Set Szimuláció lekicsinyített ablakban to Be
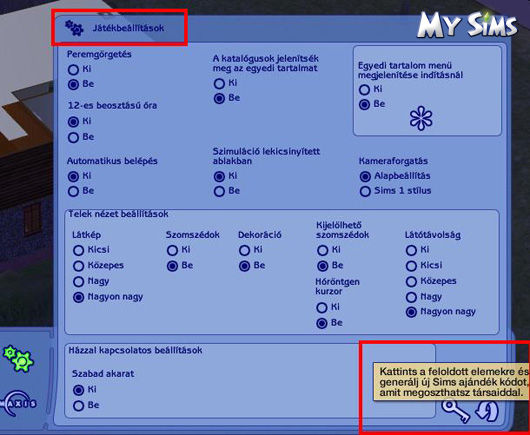Viewport: 530px width, 435px height. click(x=219, y=192)
